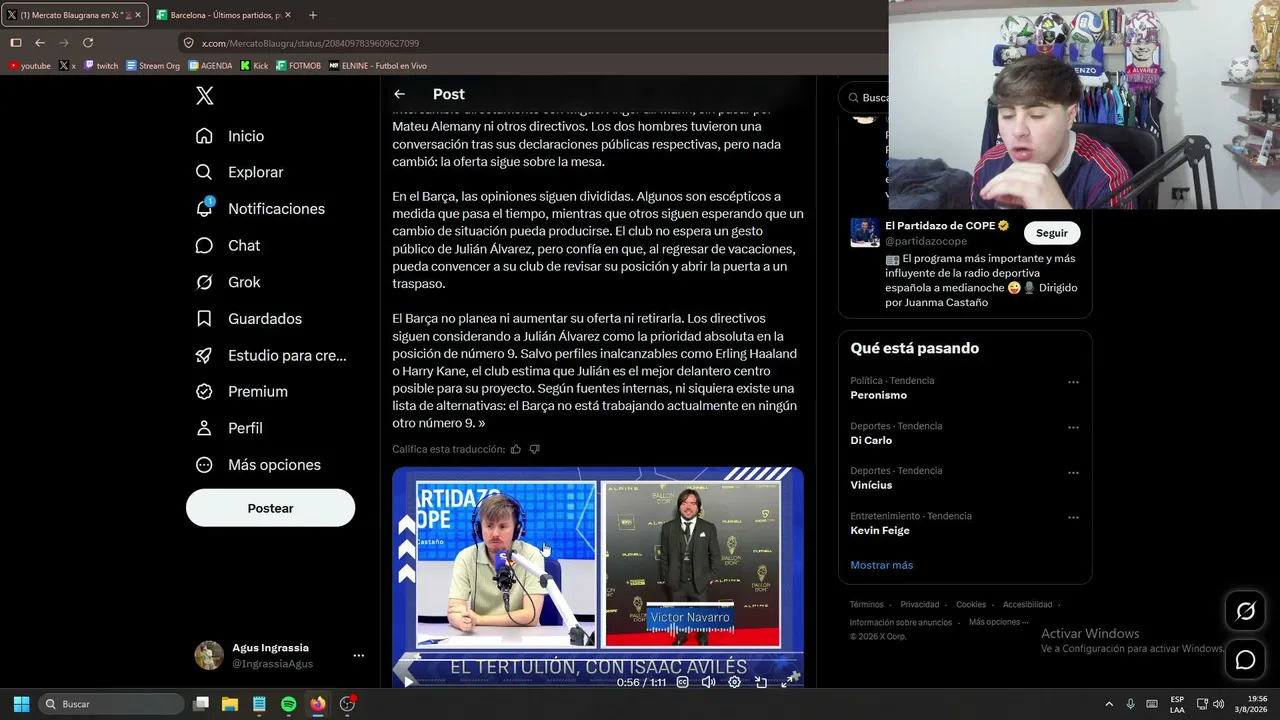Open Estudio para creadores

[271, 355]
